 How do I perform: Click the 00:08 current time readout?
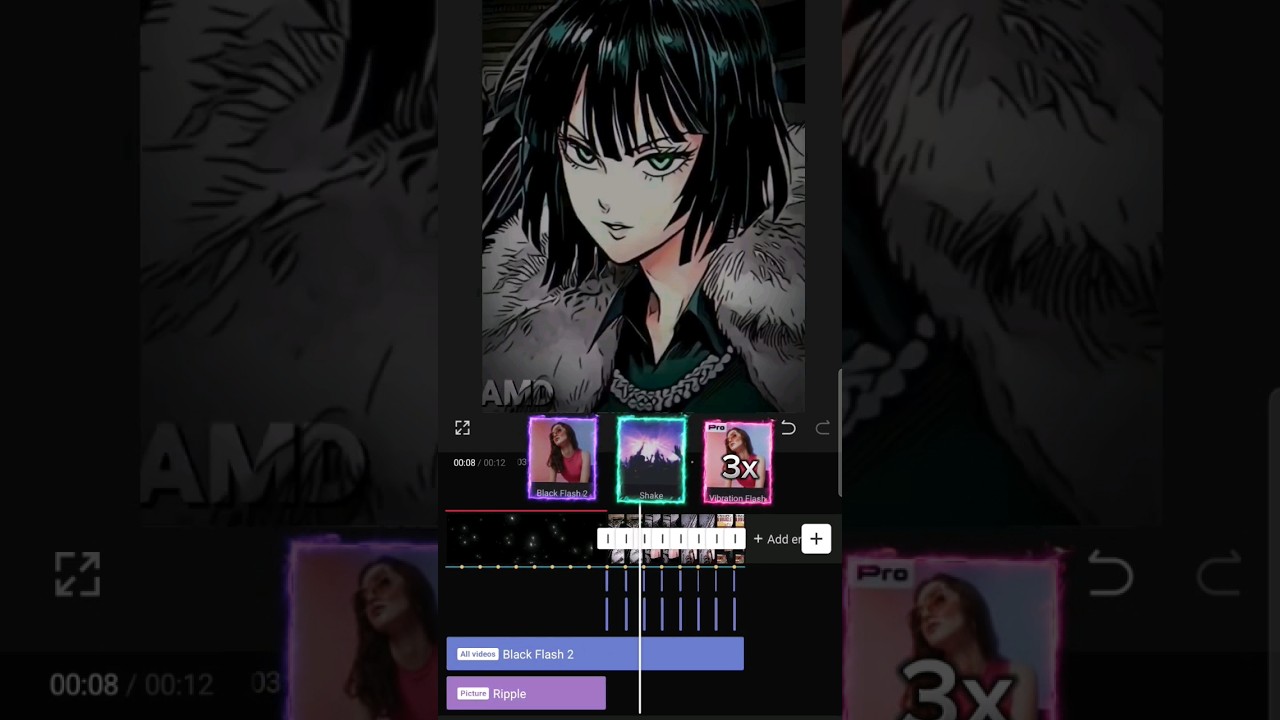point(464,463)
